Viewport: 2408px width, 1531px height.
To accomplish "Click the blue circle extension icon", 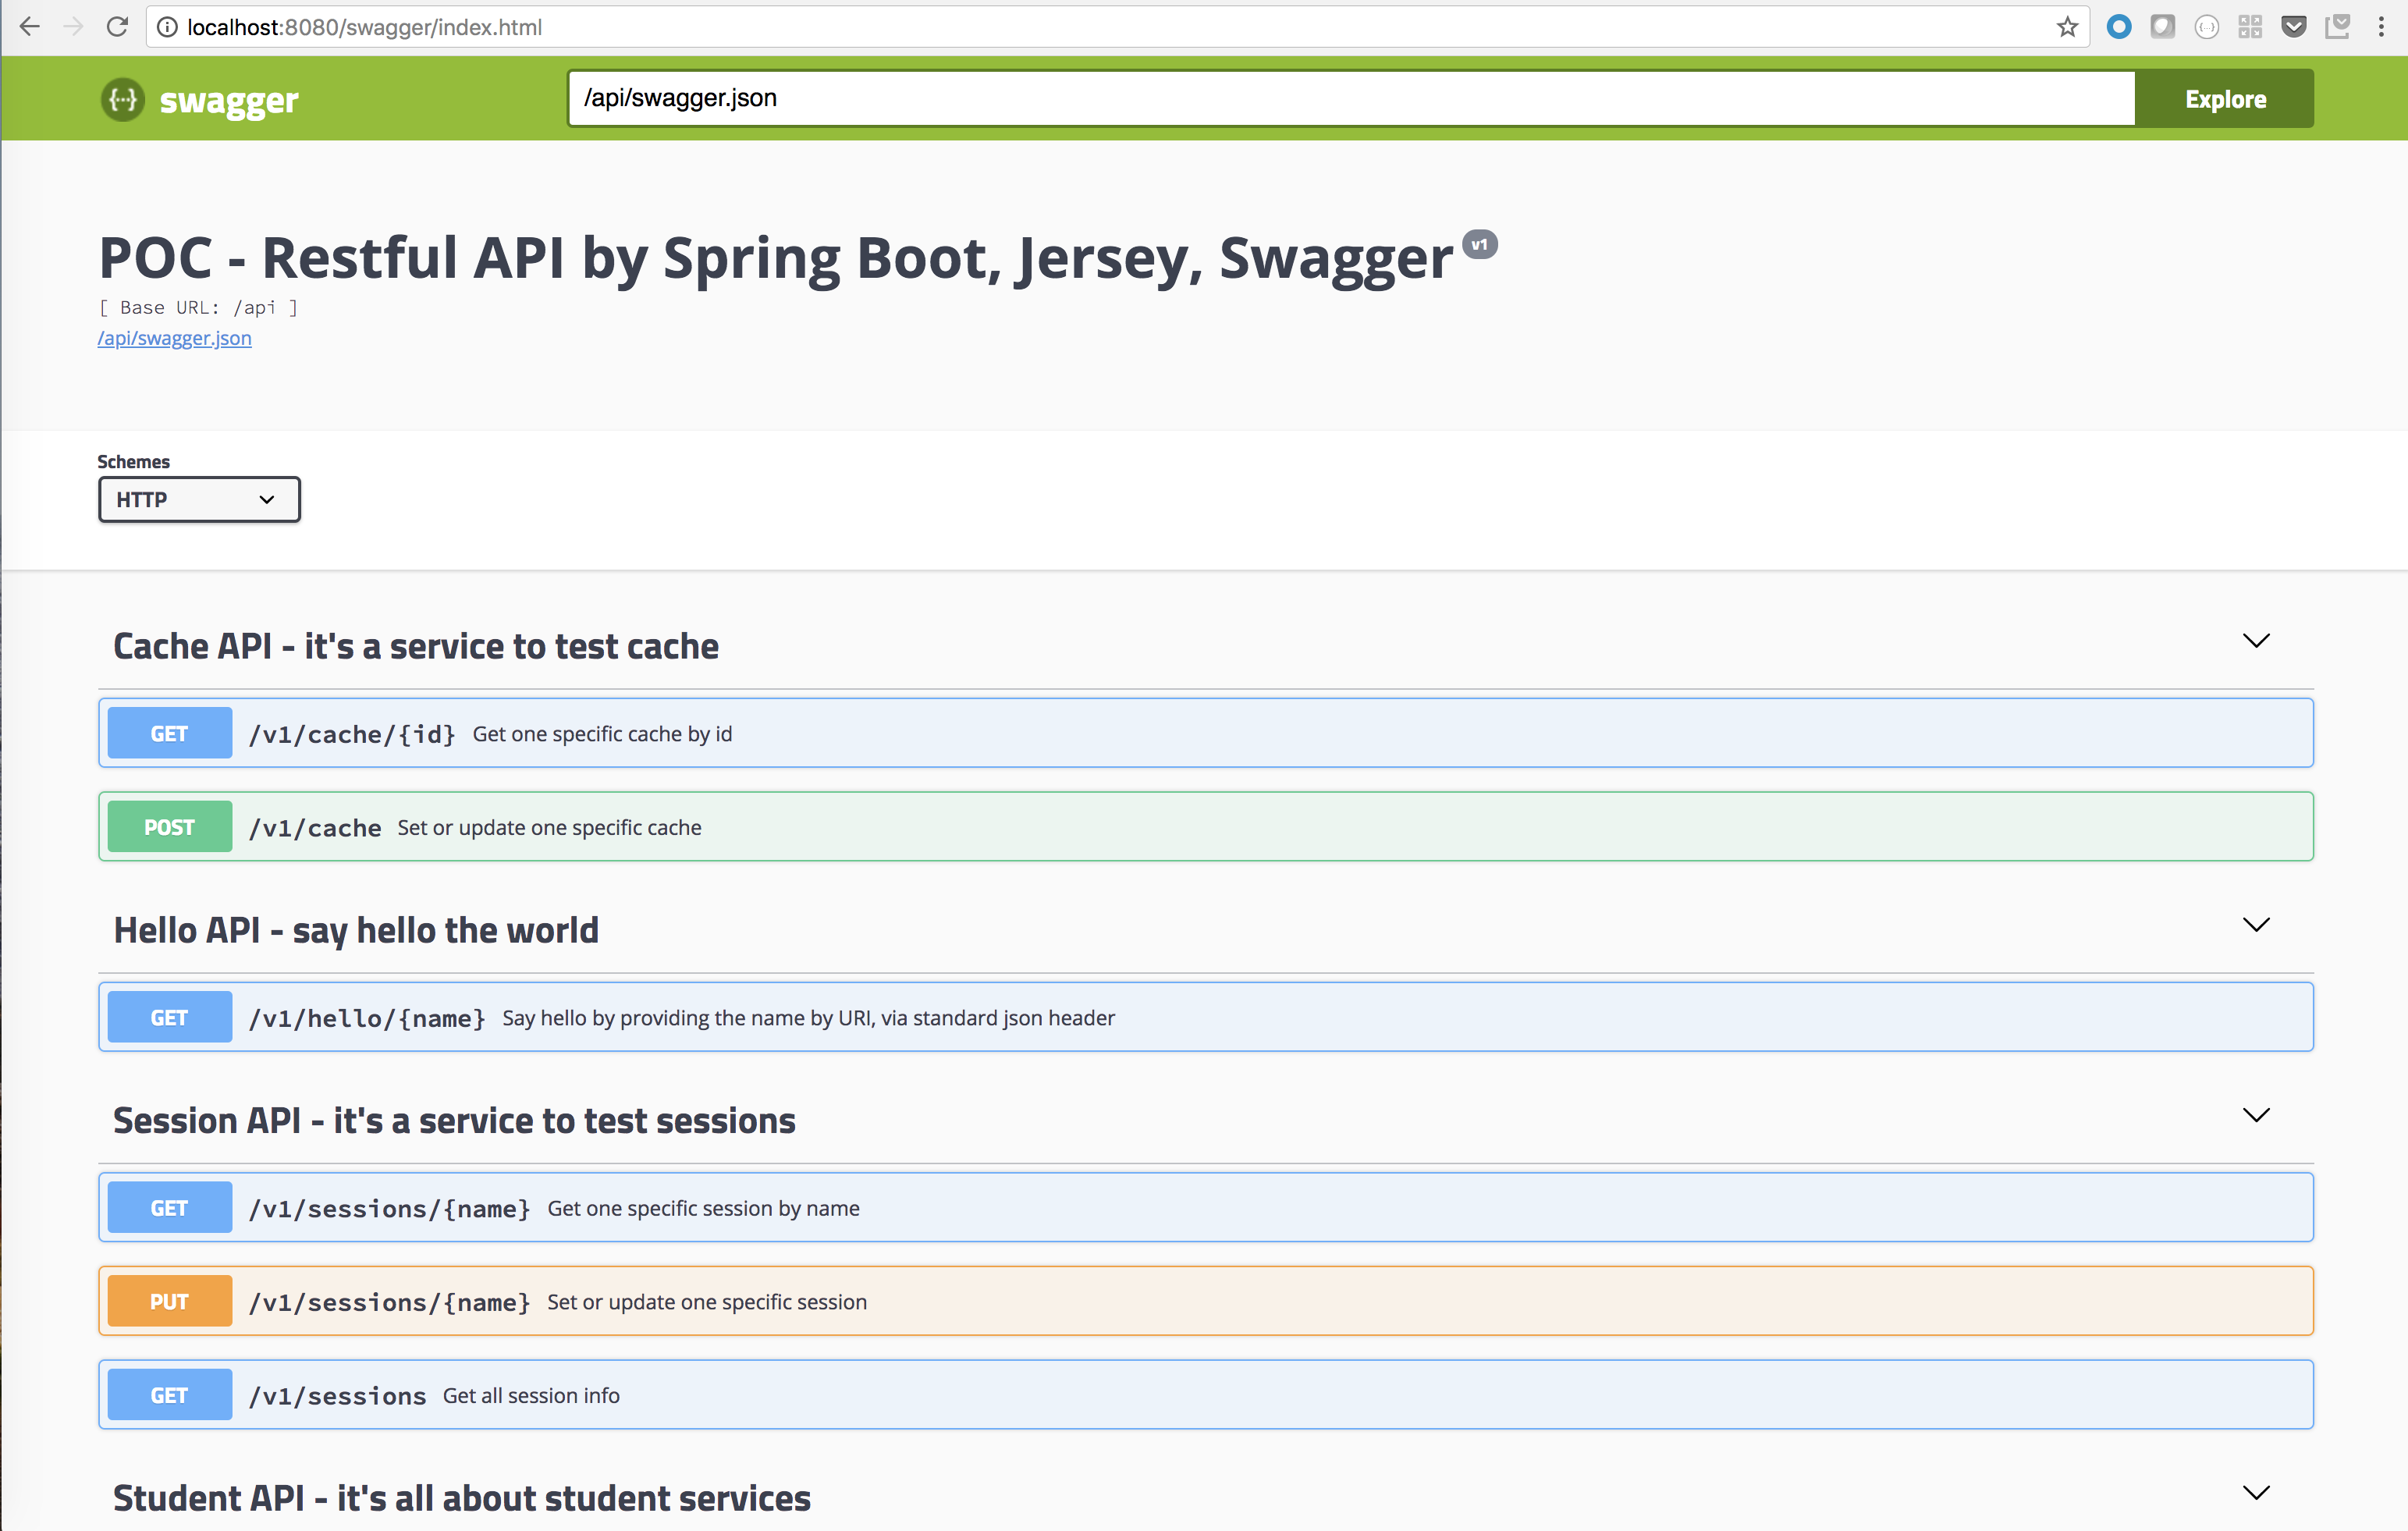I will pos(2118,27).
